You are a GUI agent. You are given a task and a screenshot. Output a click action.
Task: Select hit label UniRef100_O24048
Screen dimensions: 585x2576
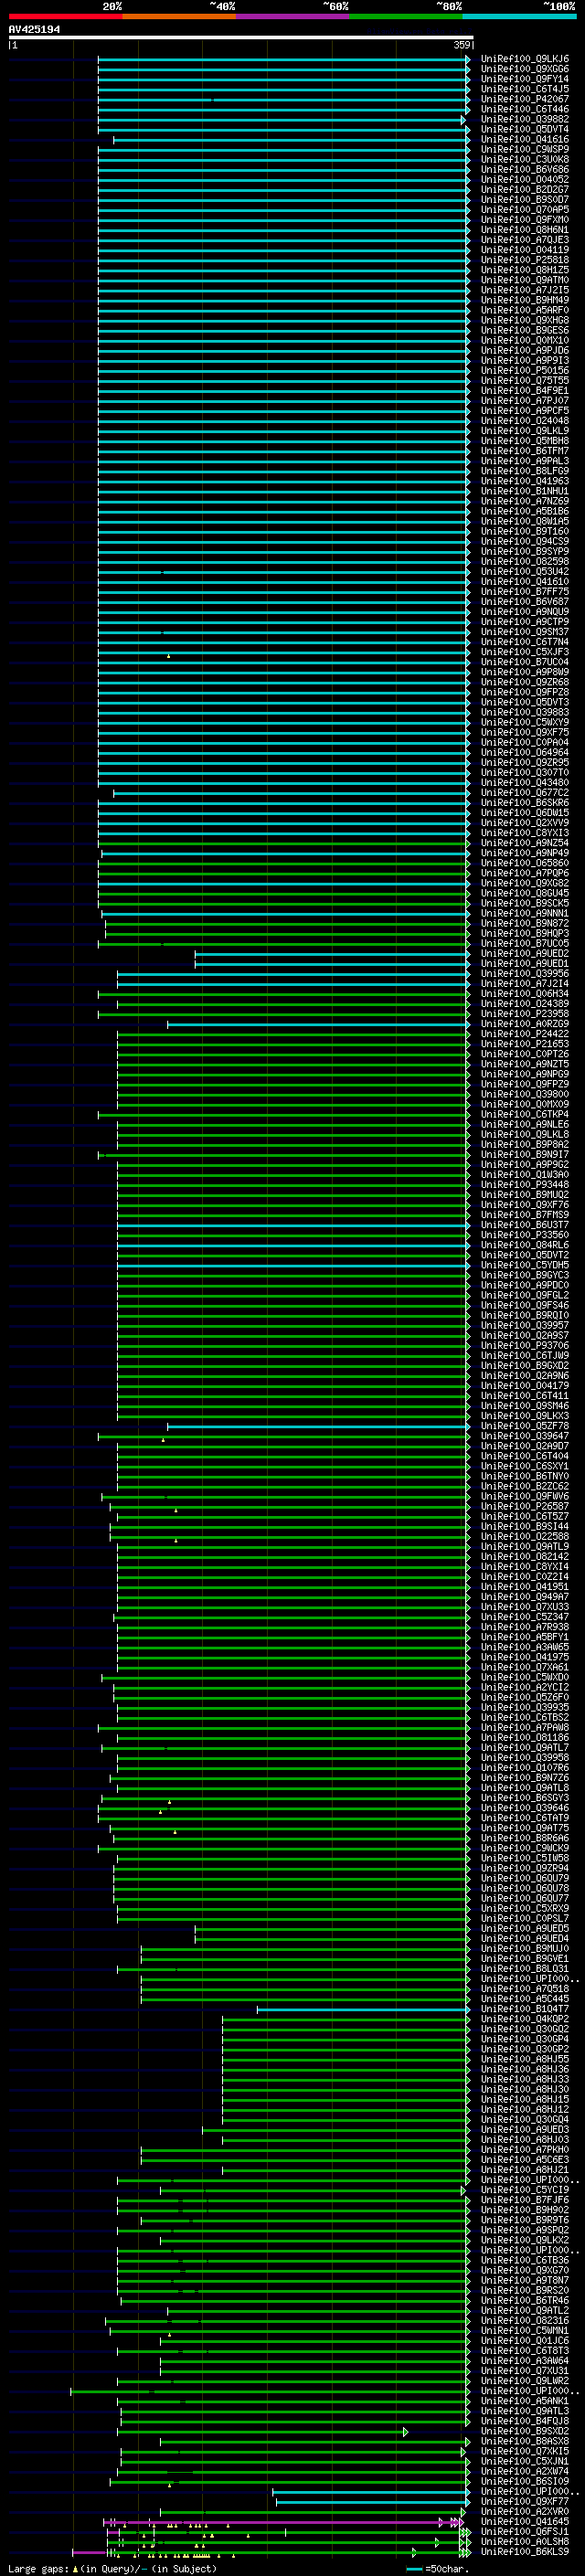[x=525, y=420]
